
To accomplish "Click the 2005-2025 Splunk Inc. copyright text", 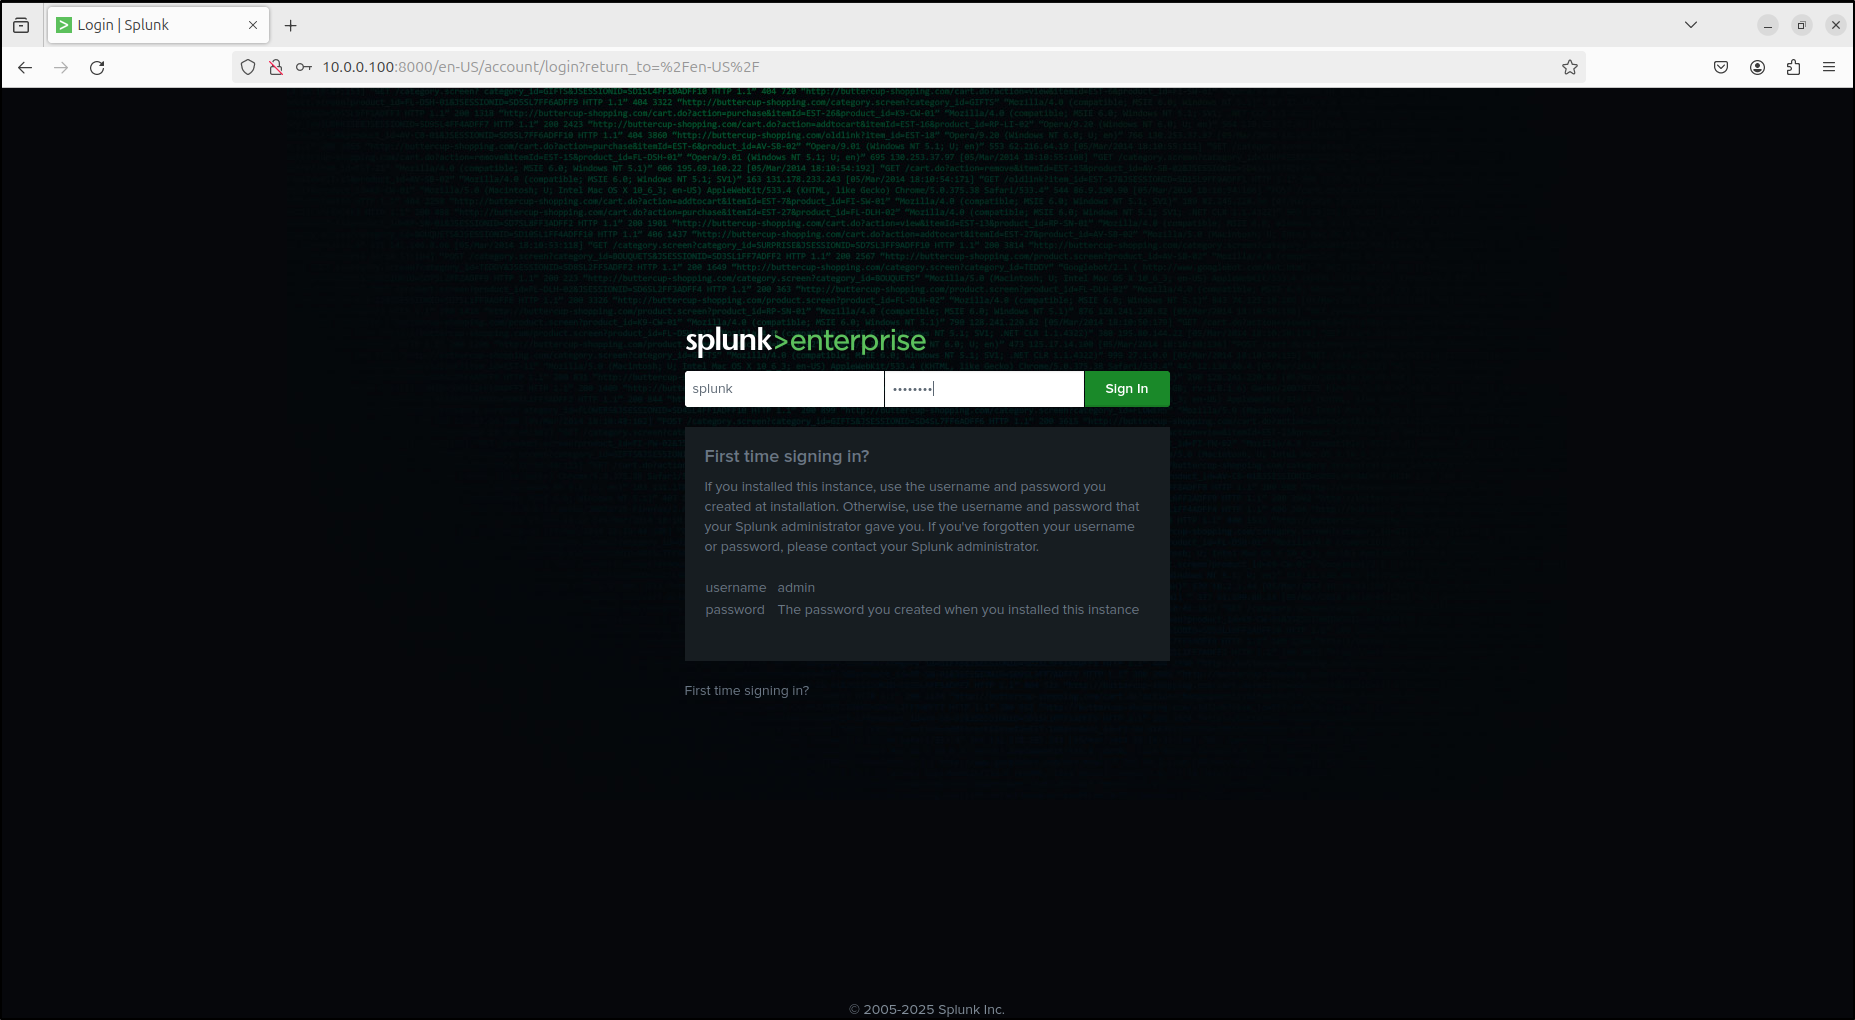I will [927, 1009].
